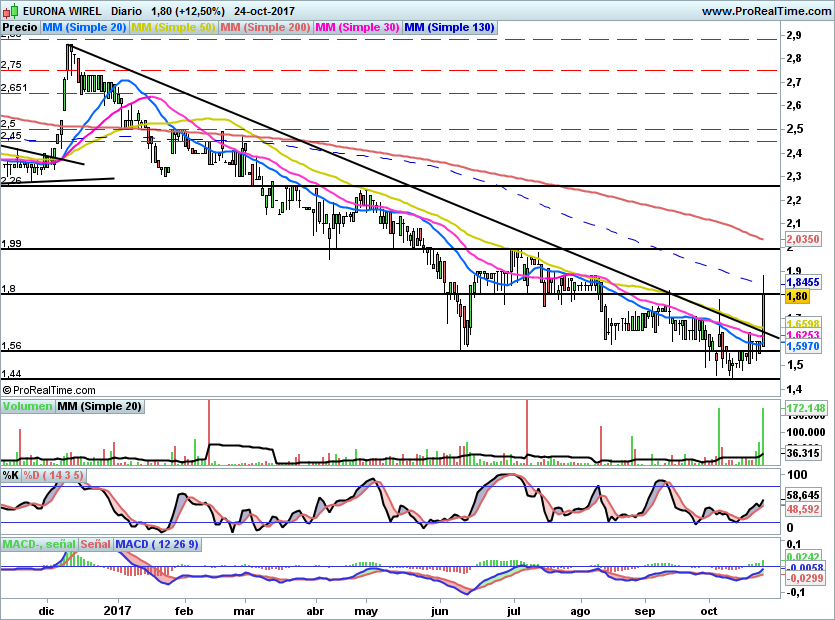The image size is (835, 620).
Task: Click the yellow 1,80 current price tag
Action: coord(797,296)
